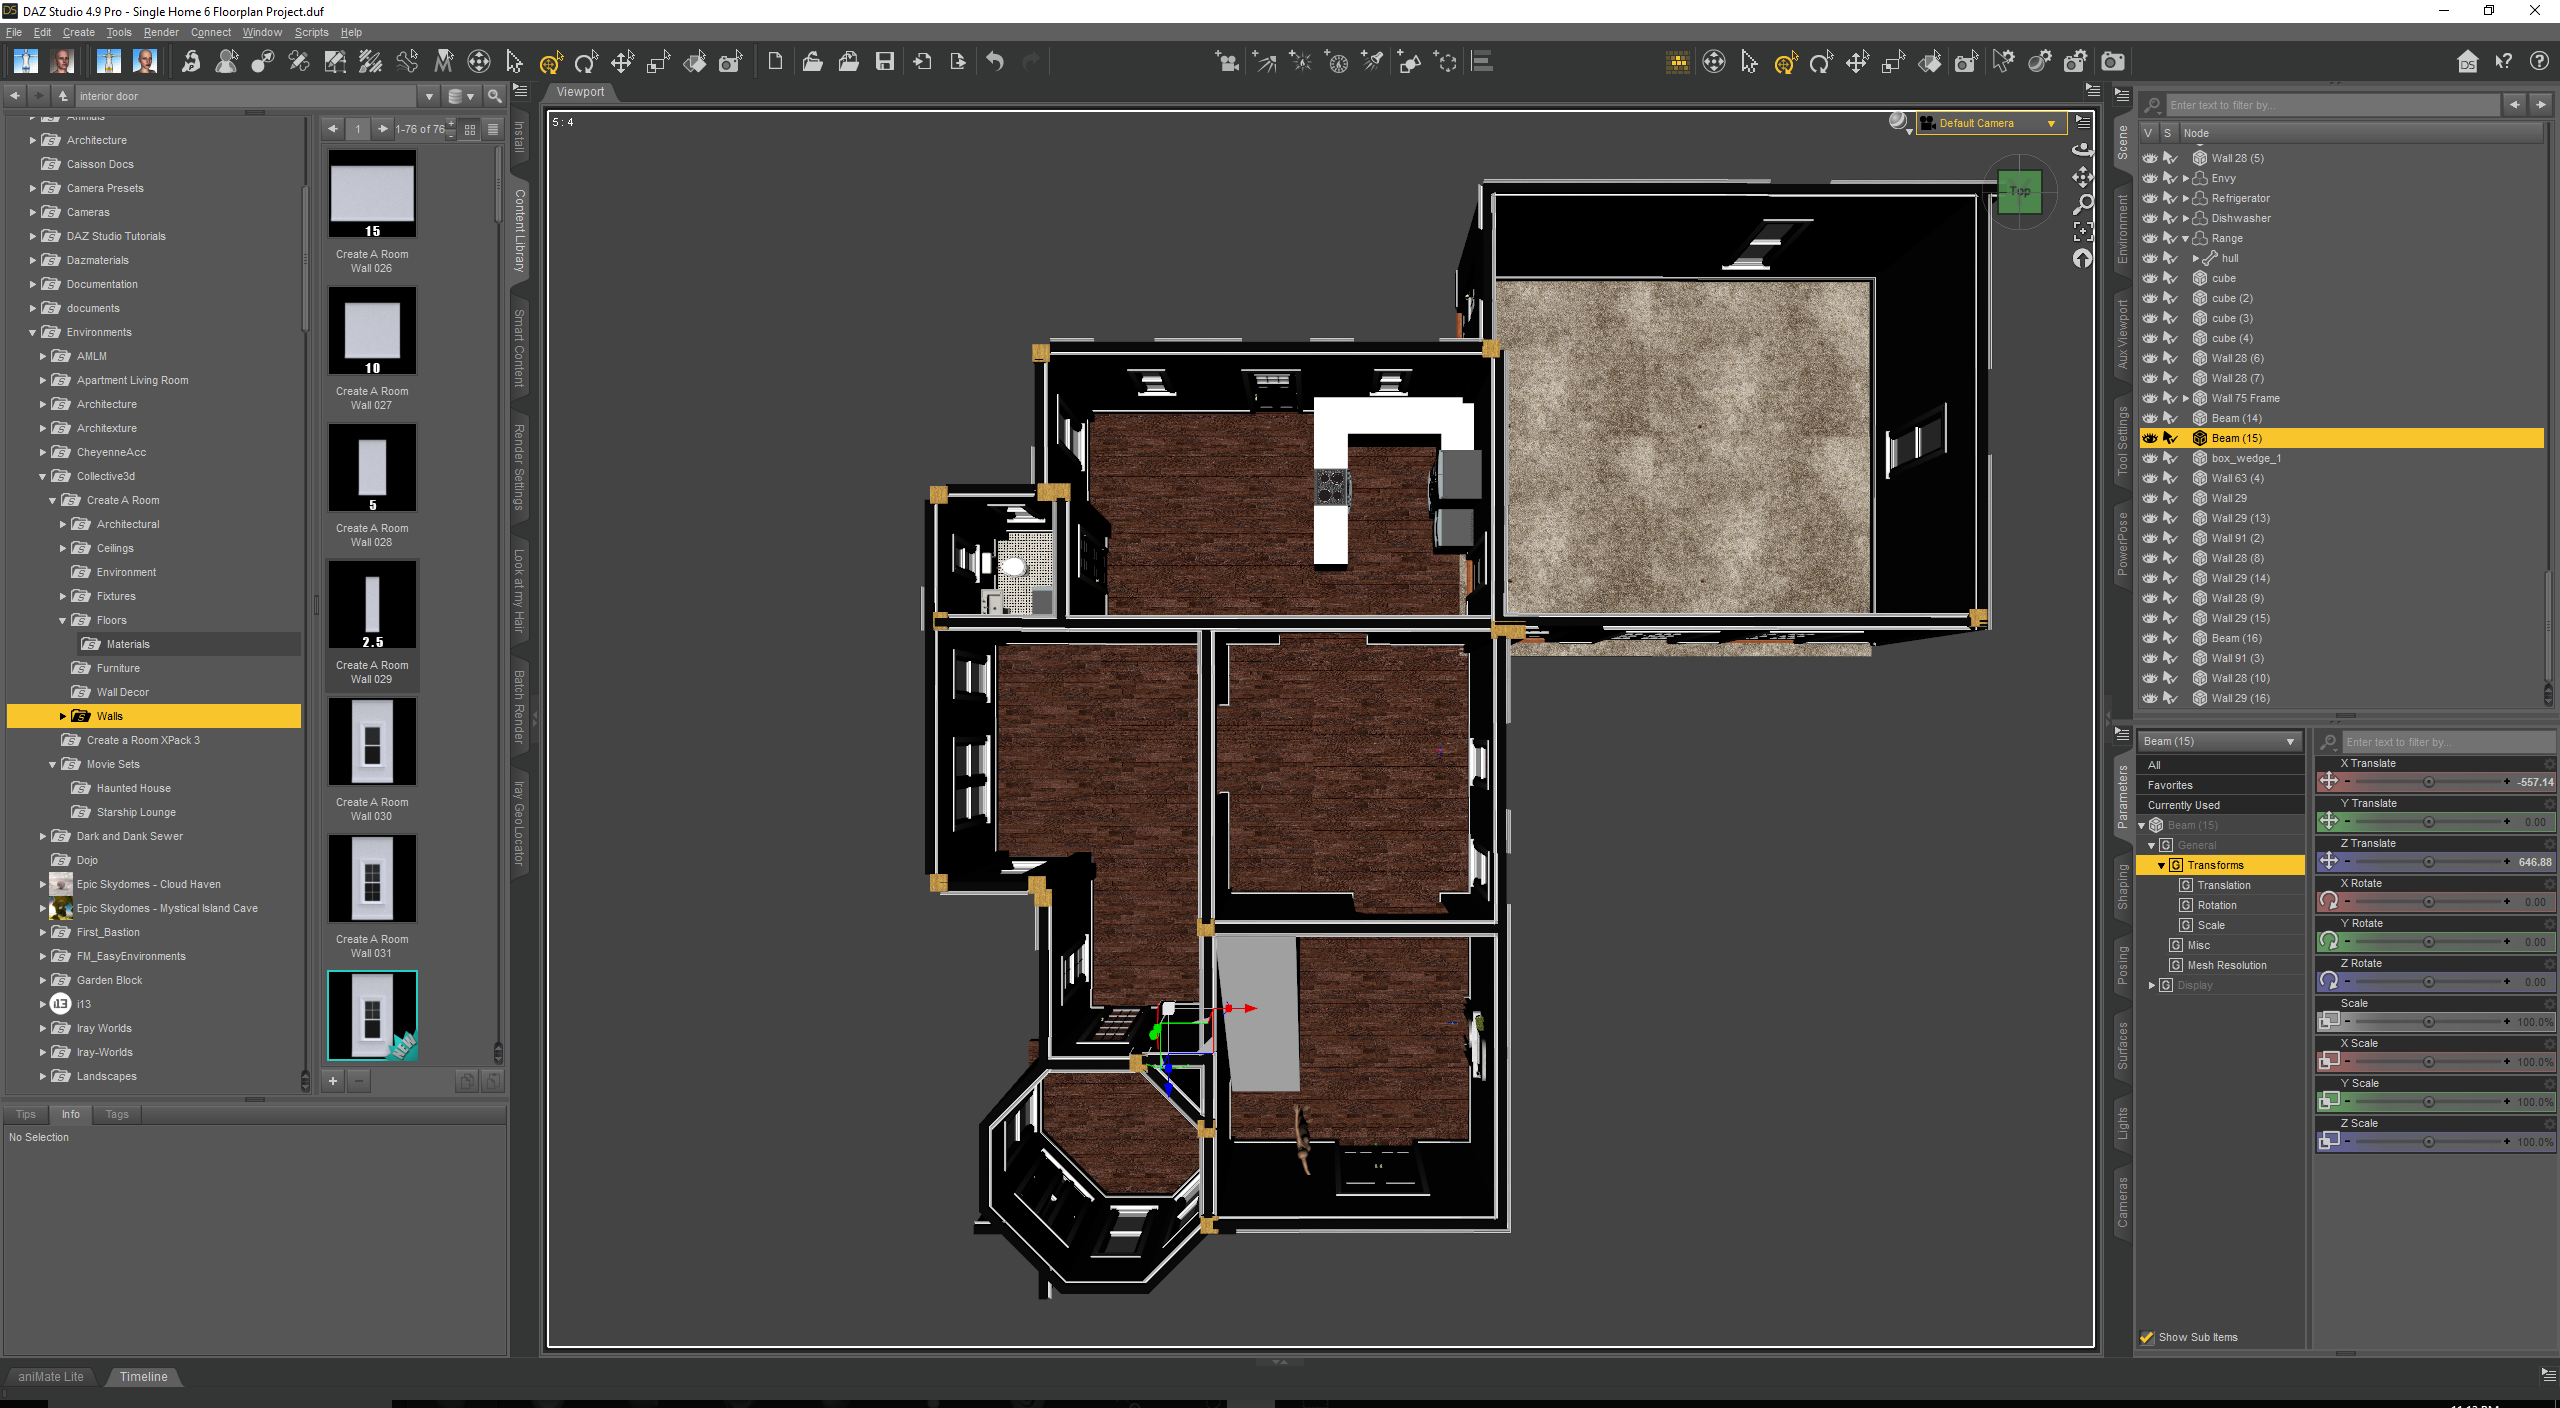This screenshot has height=1408, width=2560.
Task: Hide Beam (15) using its eye icon
Action: pos(2149,438)
